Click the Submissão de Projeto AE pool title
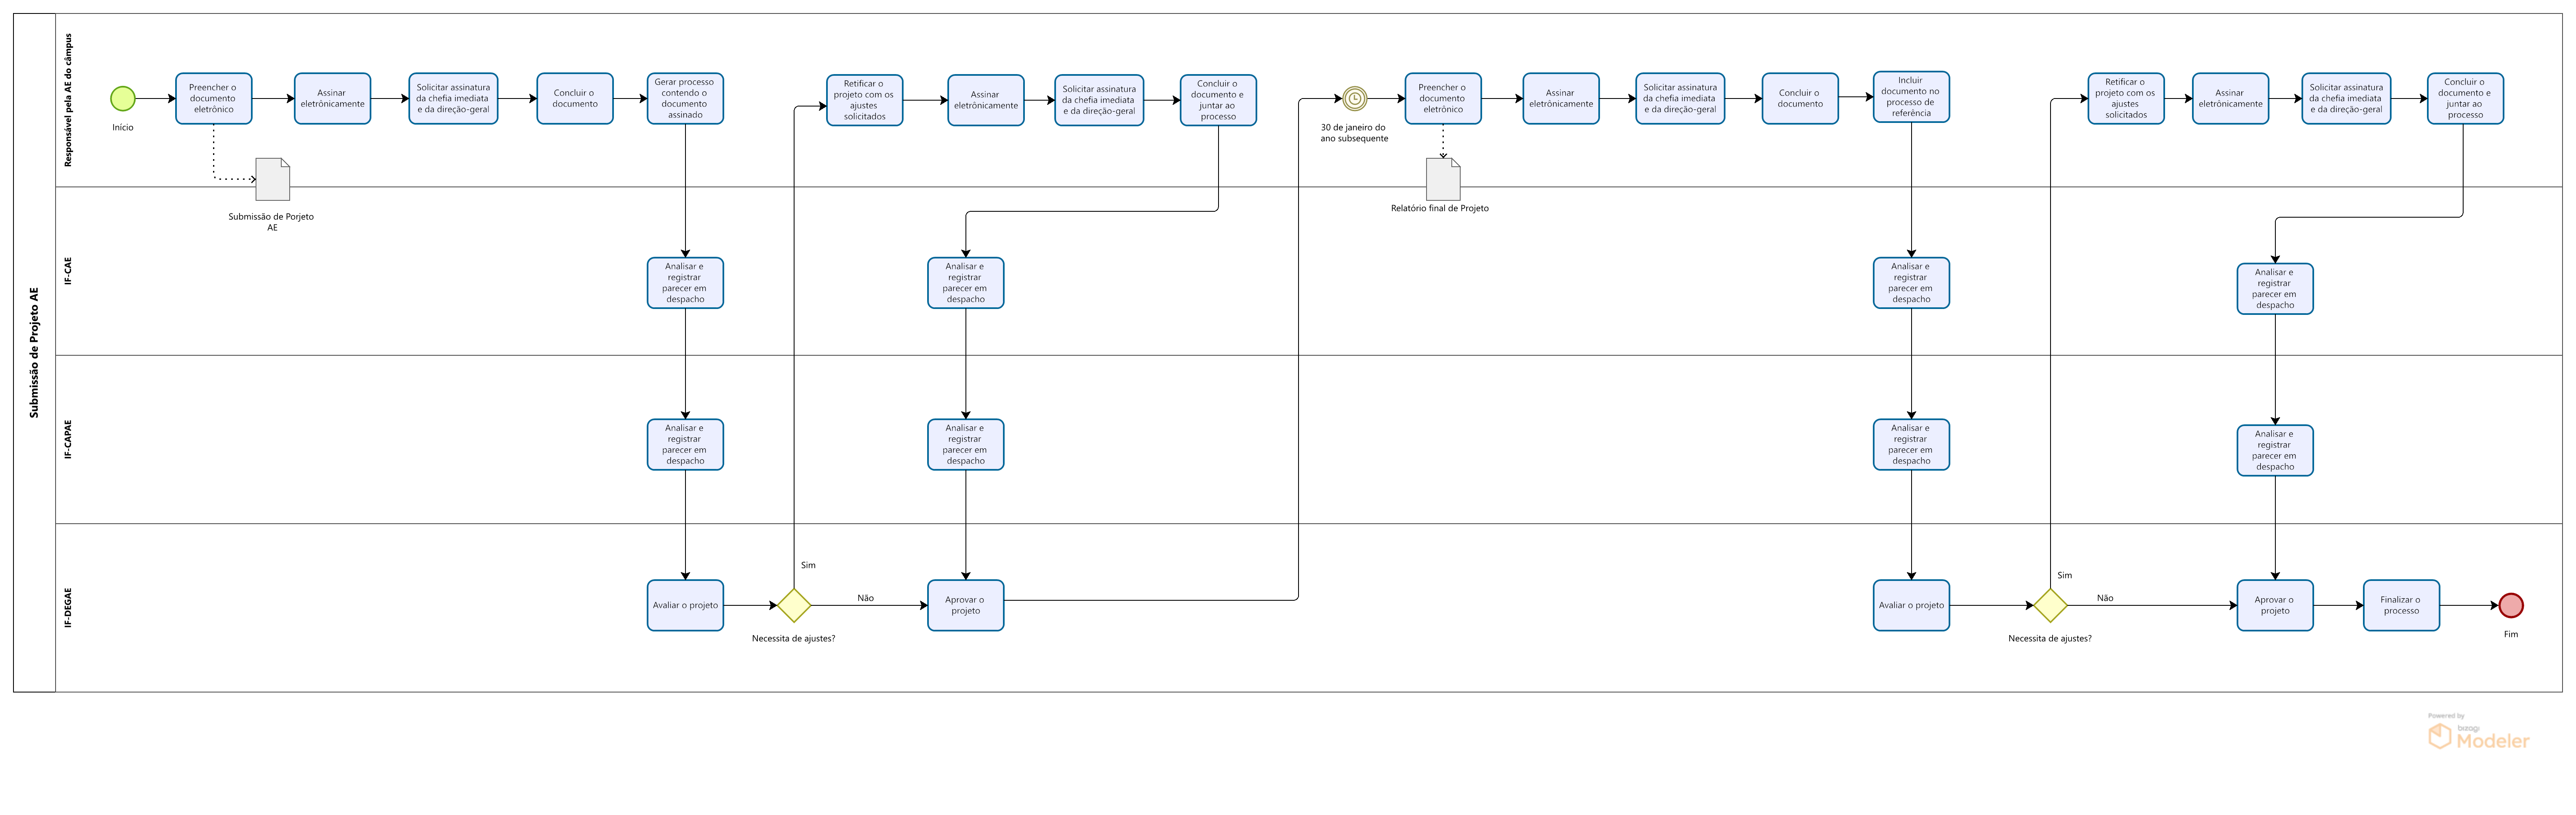Screen dimensions: 2576x815 click(x=34, y=352)
